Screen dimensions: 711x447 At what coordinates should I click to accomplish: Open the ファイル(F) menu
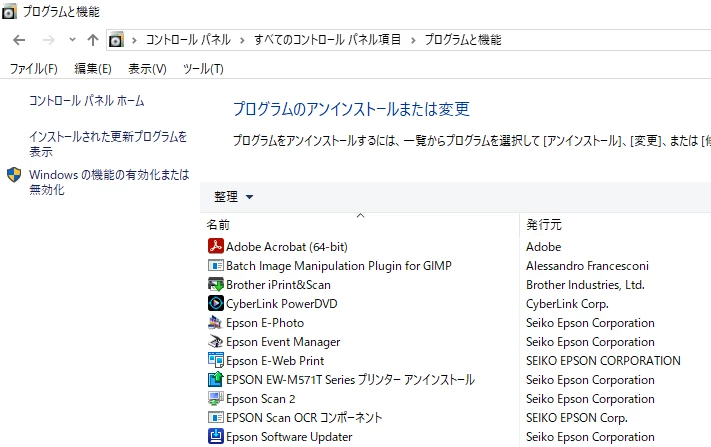34,68
